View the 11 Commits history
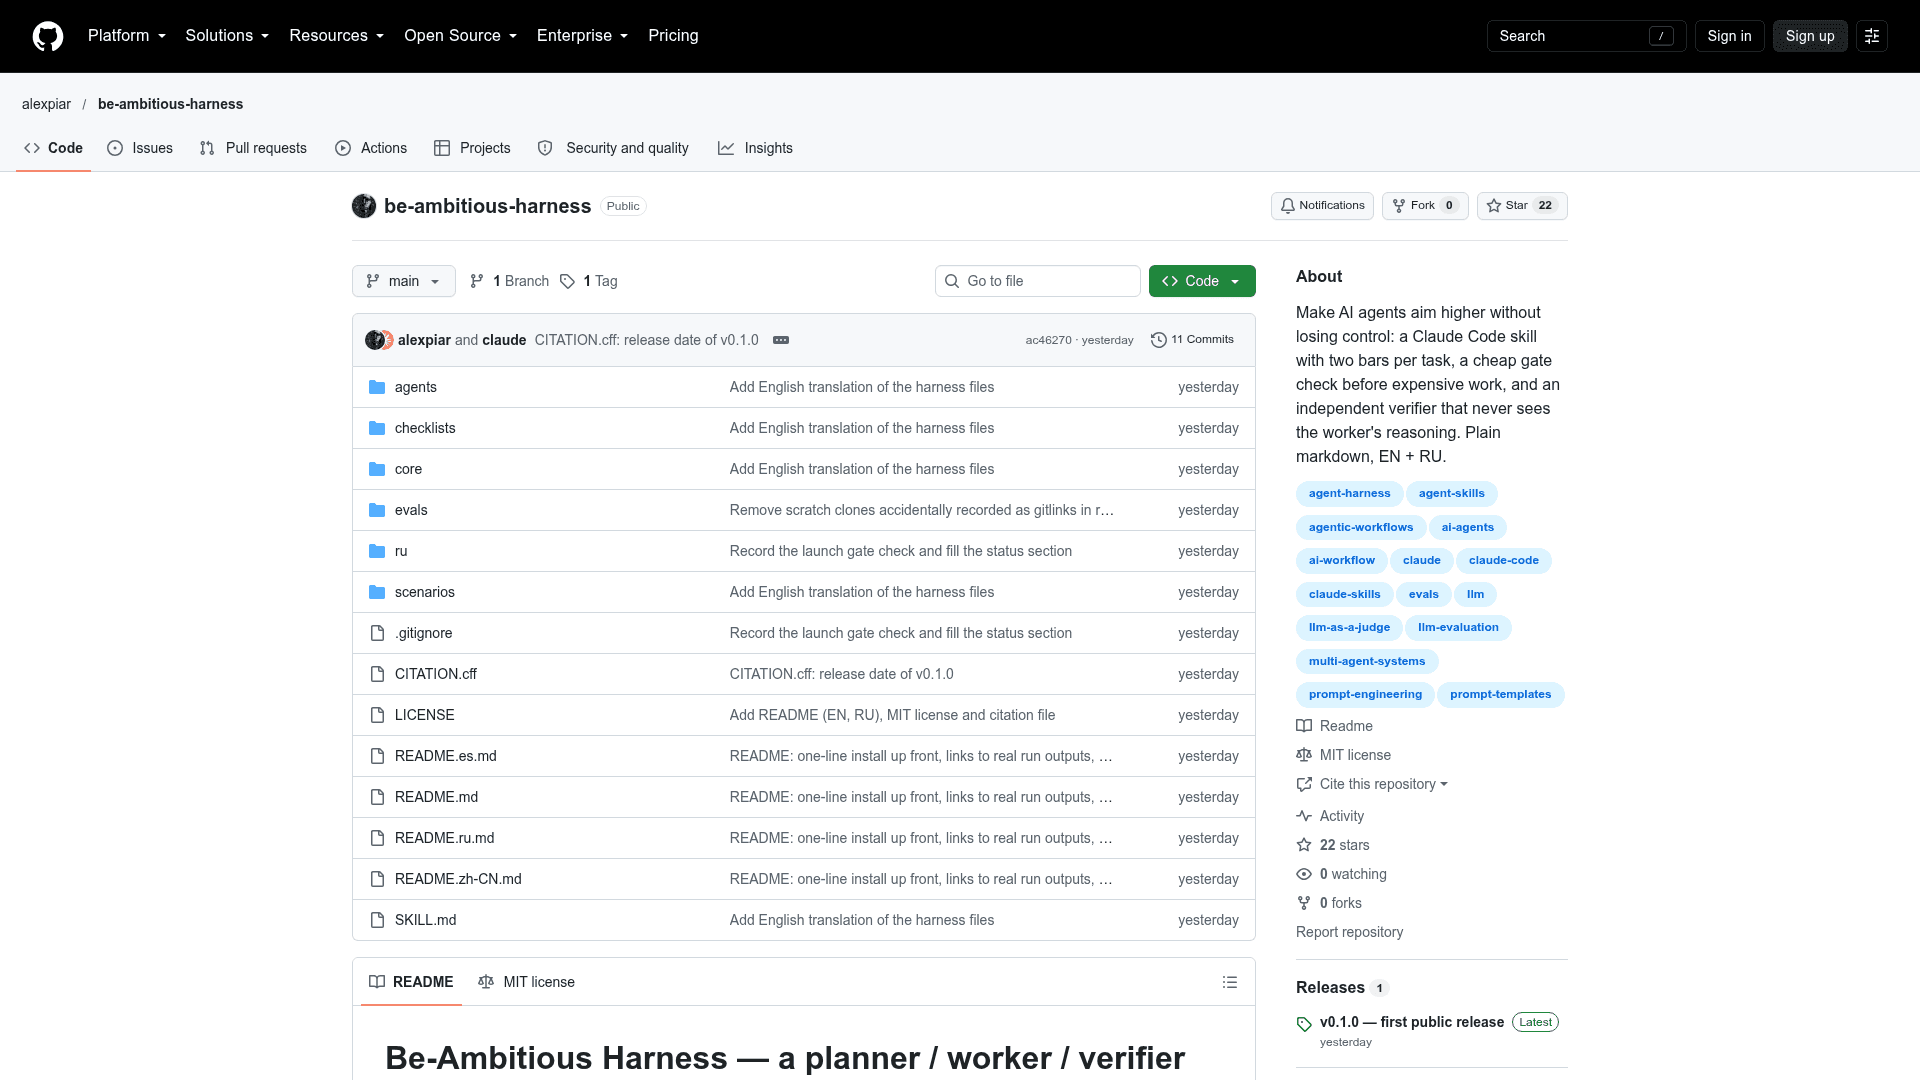This screenshot has width=1920, height=1080. tap(1192, 340)
